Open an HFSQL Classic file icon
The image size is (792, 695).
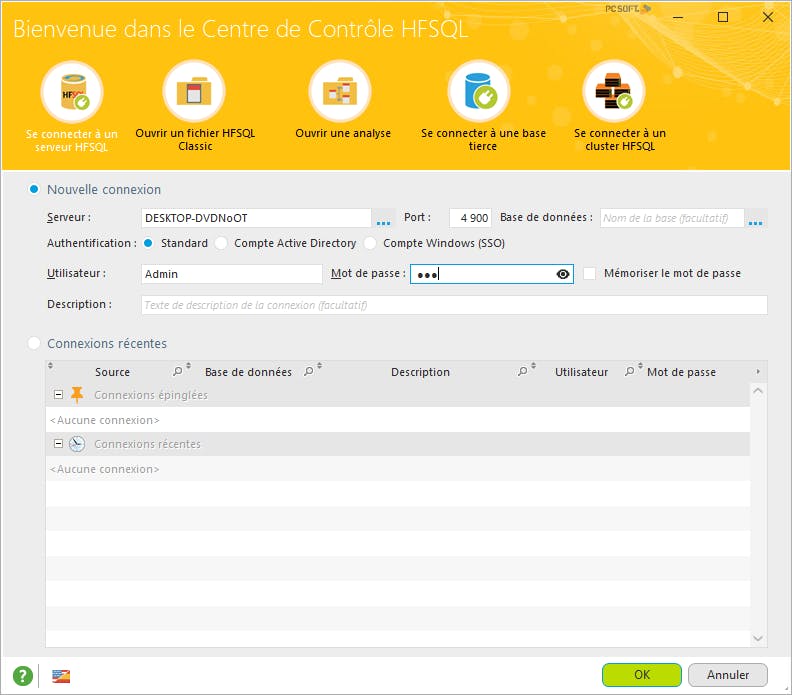coord(194,92)
